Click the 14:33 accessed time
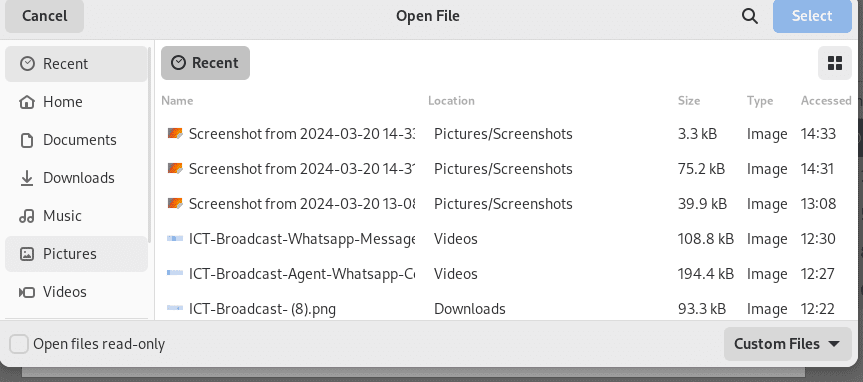This screenshot has width=863, height=382. (x=818, y=134)
